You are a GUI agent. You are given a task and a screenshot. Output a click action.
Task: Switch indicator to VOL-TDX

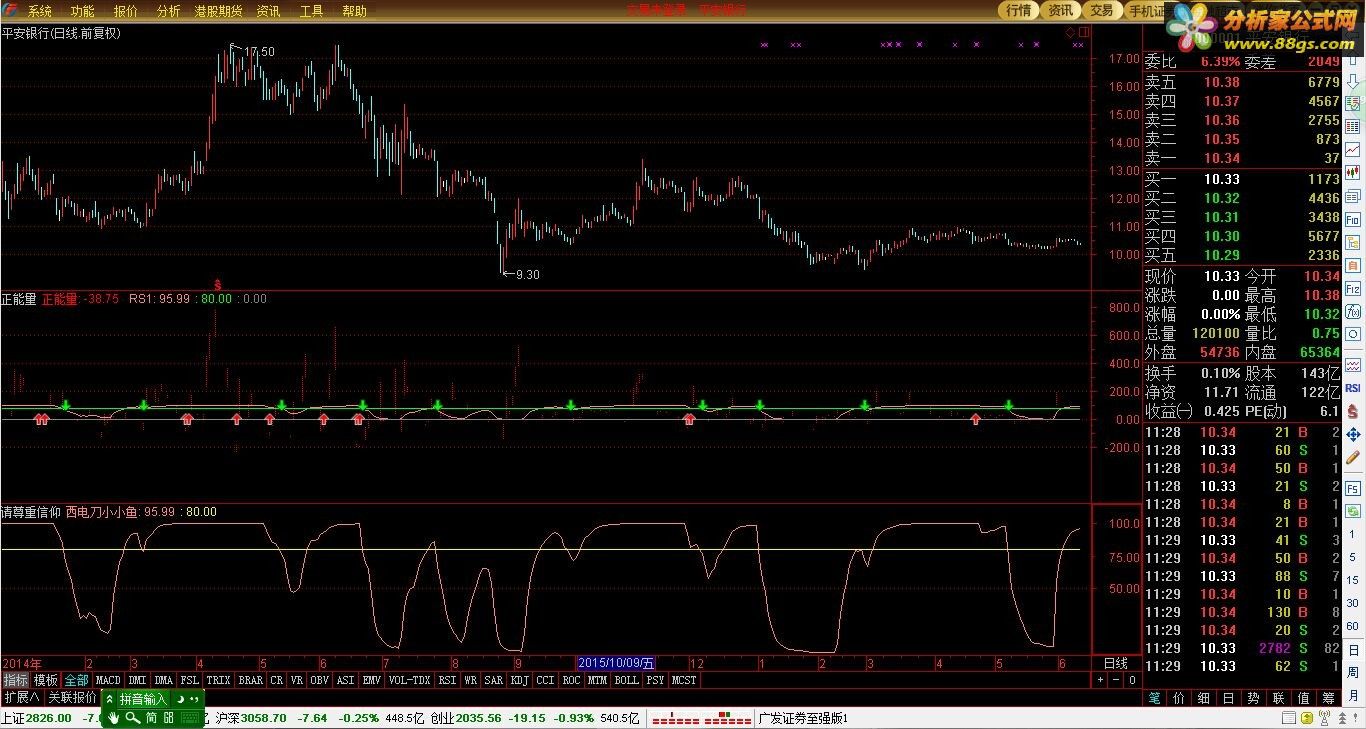click(409, 680)
